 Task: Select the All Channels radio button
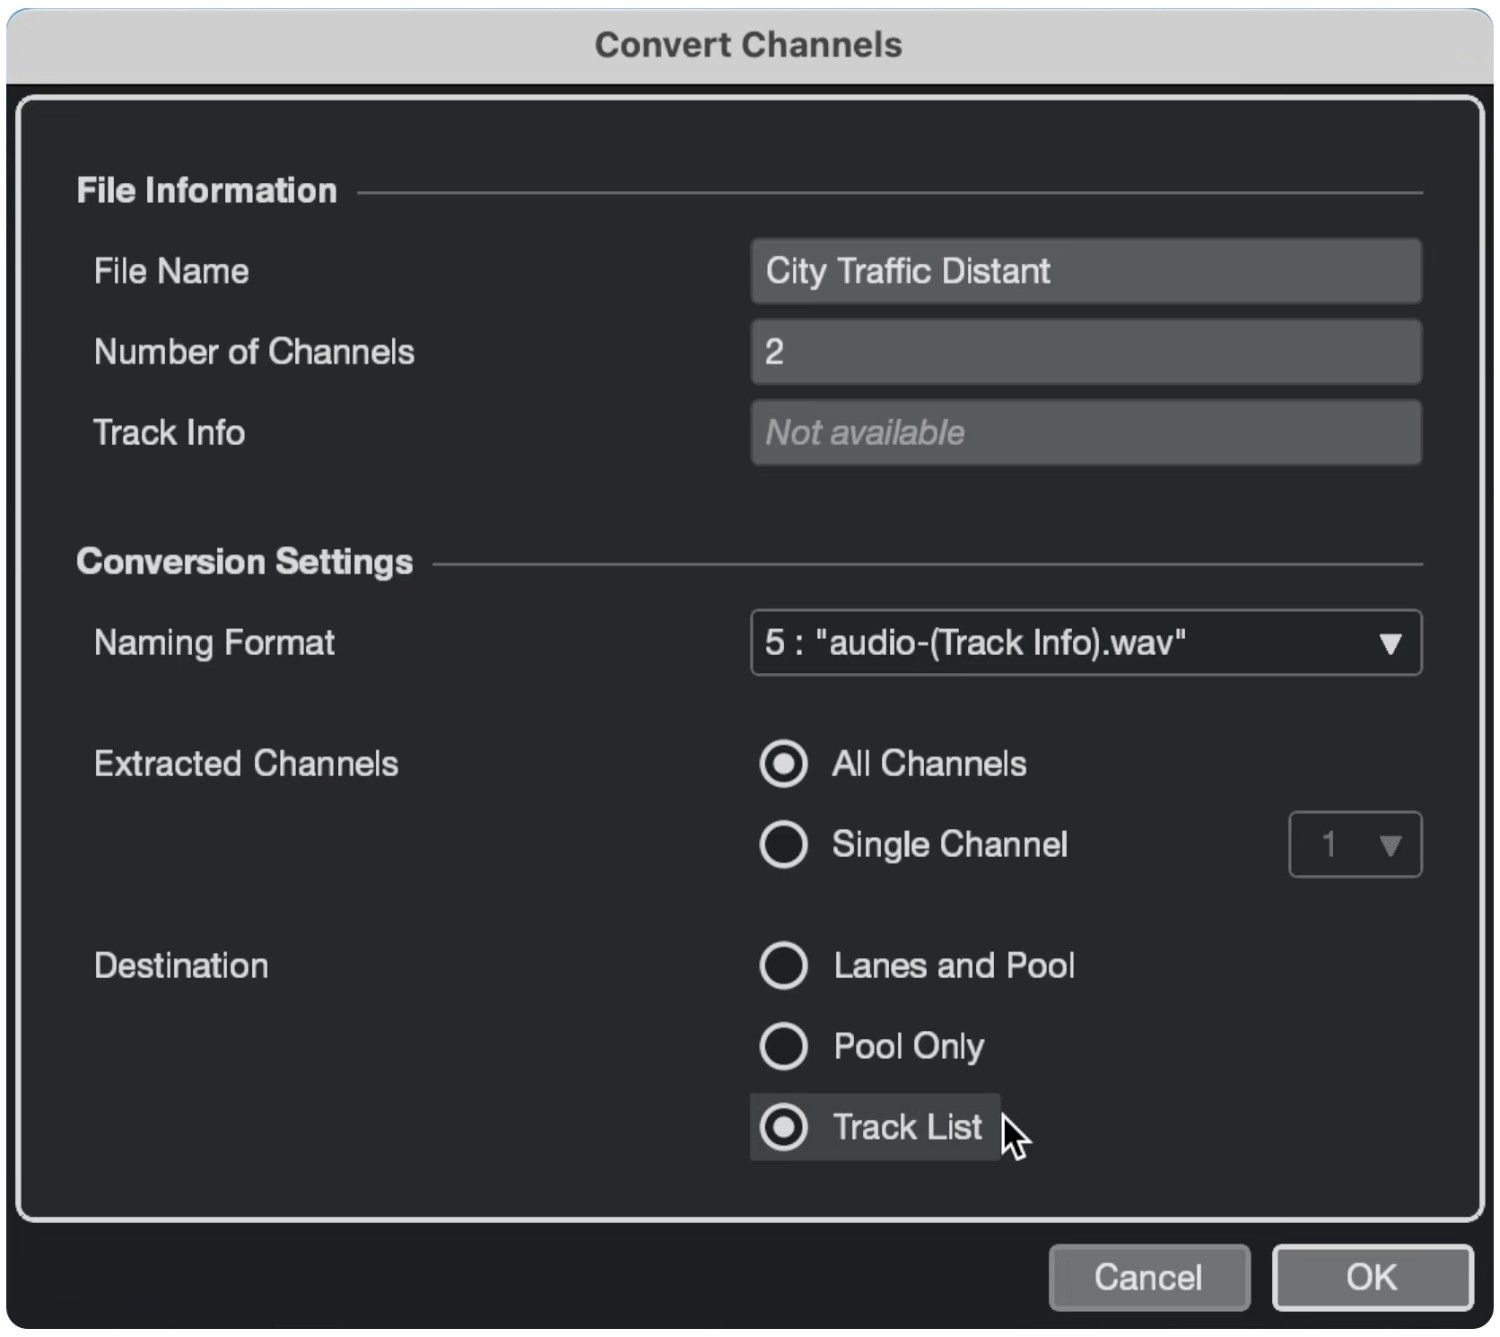tap(783, 764)
